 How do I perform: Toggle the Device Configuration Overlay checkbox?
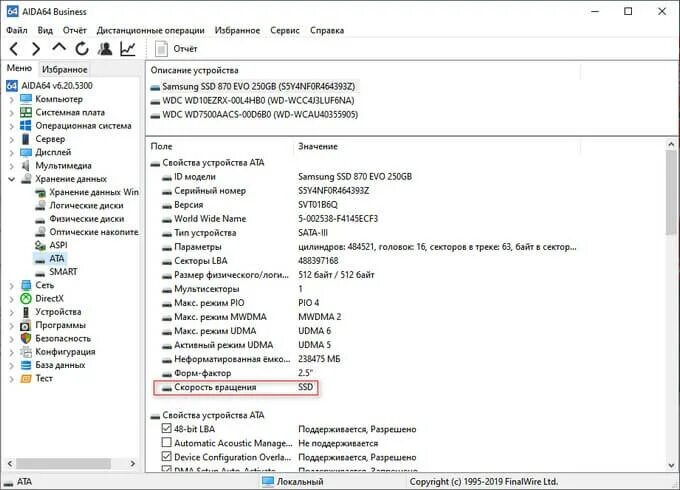click(x=167, y=456)
